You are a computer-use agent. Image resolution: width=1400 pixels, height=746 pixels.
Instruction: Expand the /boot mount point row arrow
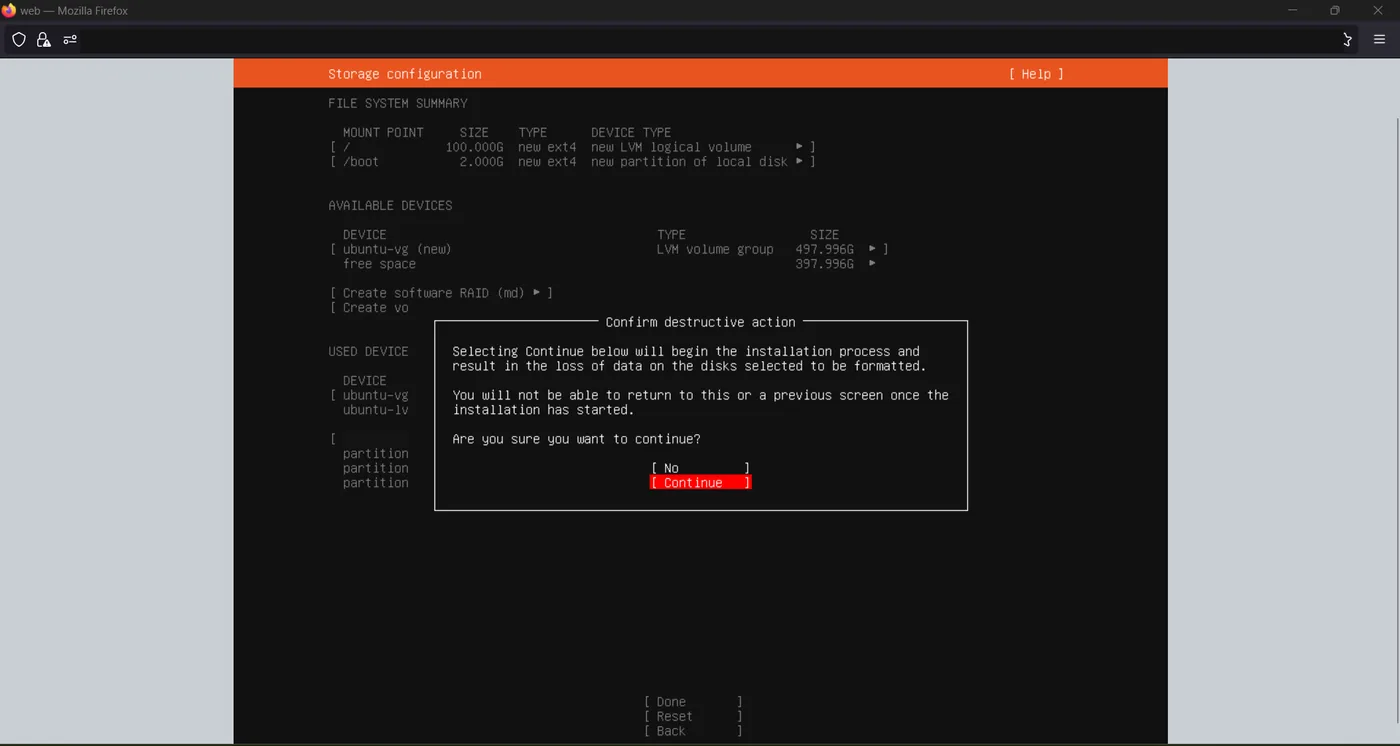point(800,161)
